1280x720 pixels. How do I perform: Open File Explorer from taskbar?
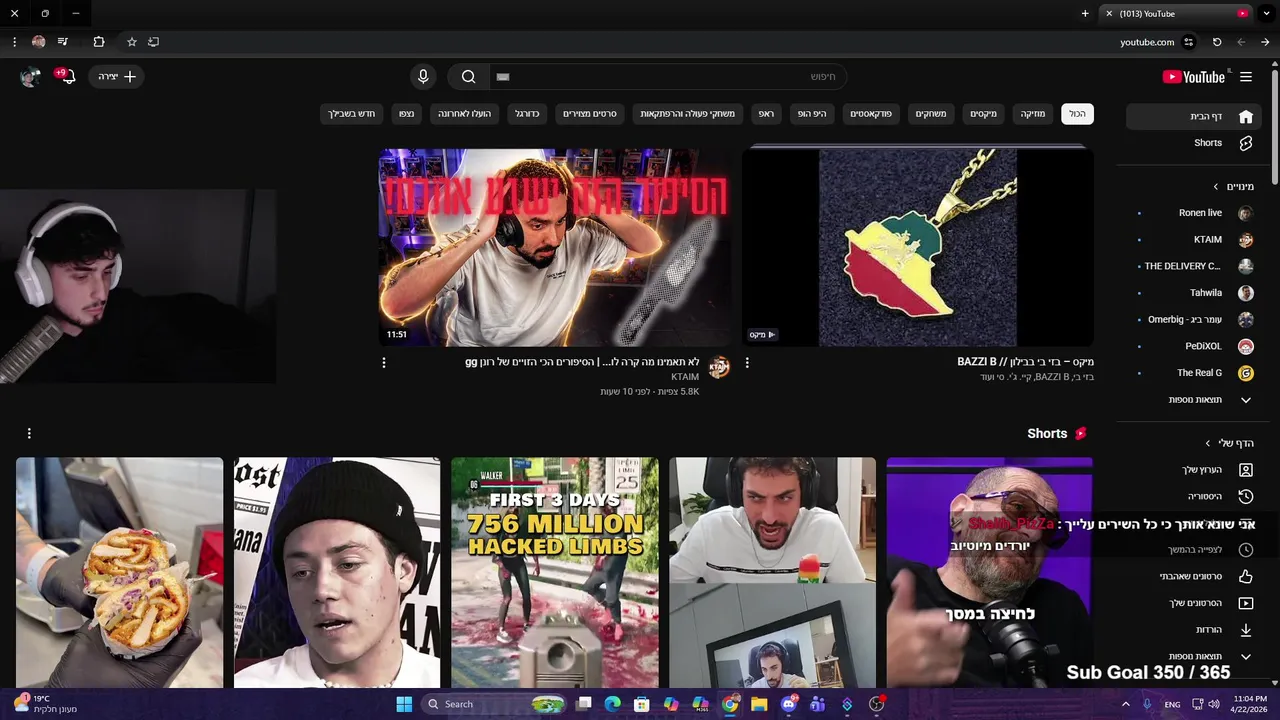click(x=759, y=704)
